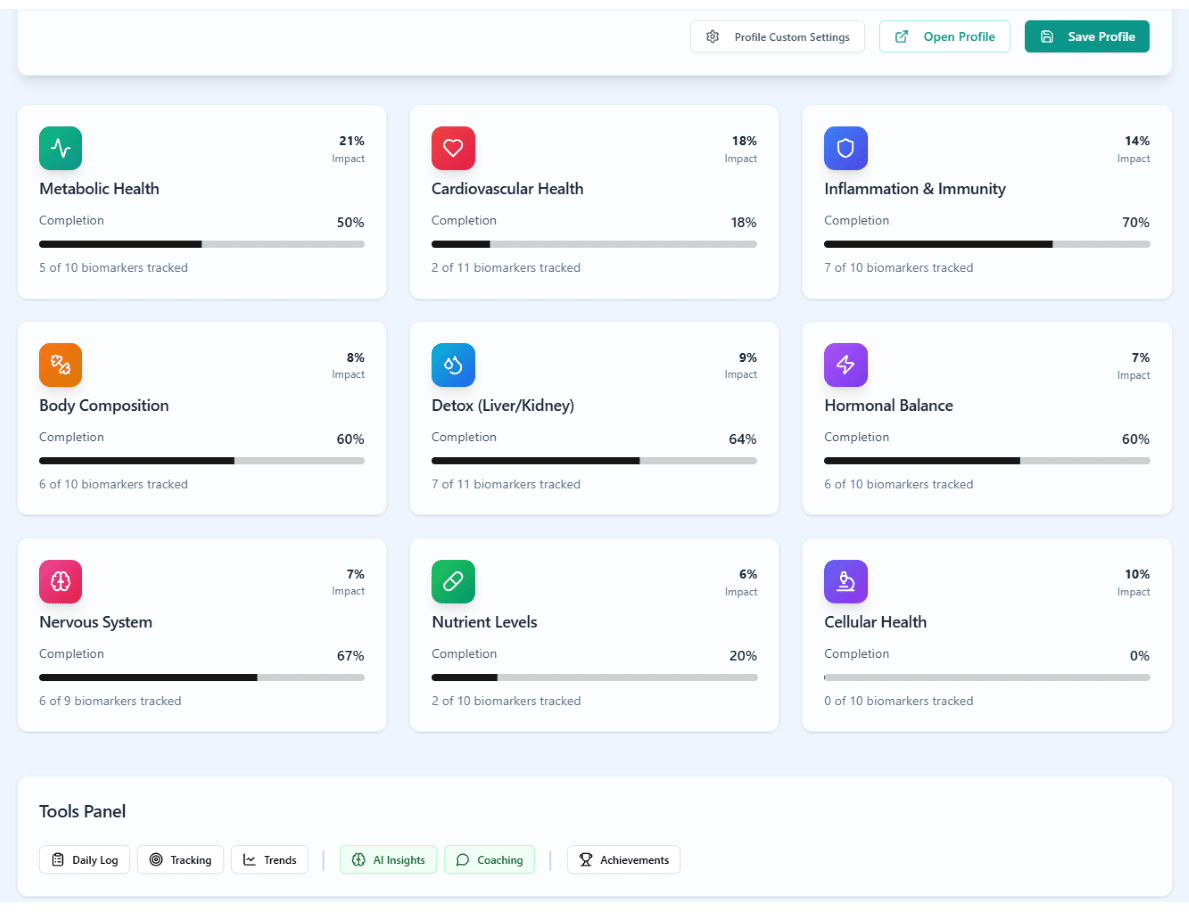Click the trophy icon in Achievements
Image resolution: width=1189 pixels, height=921 pixels.
click(x=585, y=860)
